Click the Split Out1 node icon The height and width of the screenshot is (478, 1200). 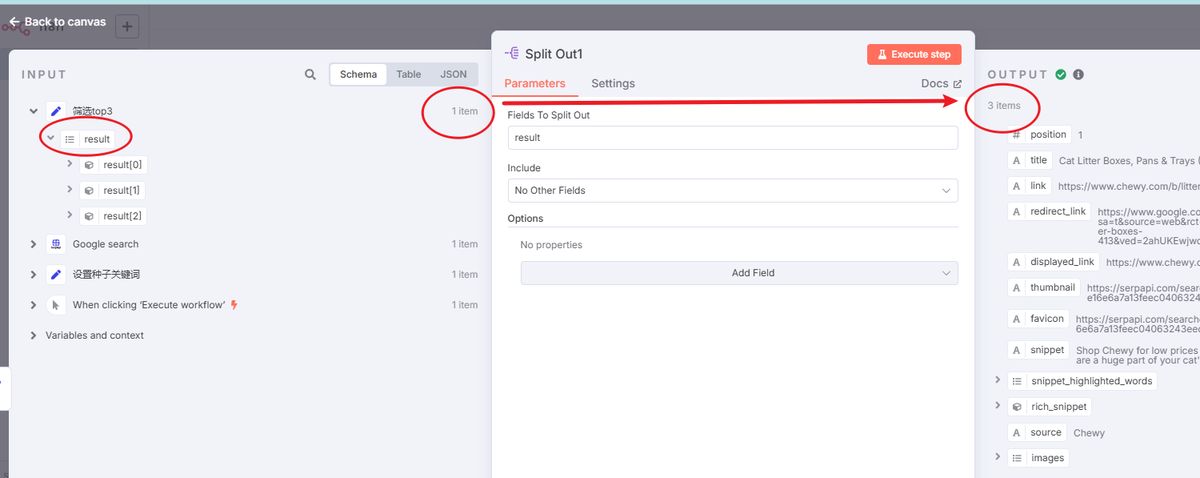[x=512, y=54]
